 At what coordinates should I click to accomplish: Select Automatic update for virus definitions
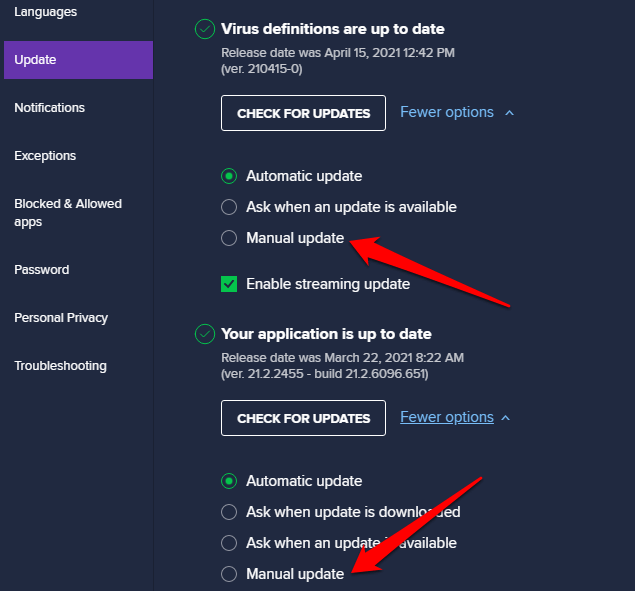pyautogui.click(x=229, y=176)
